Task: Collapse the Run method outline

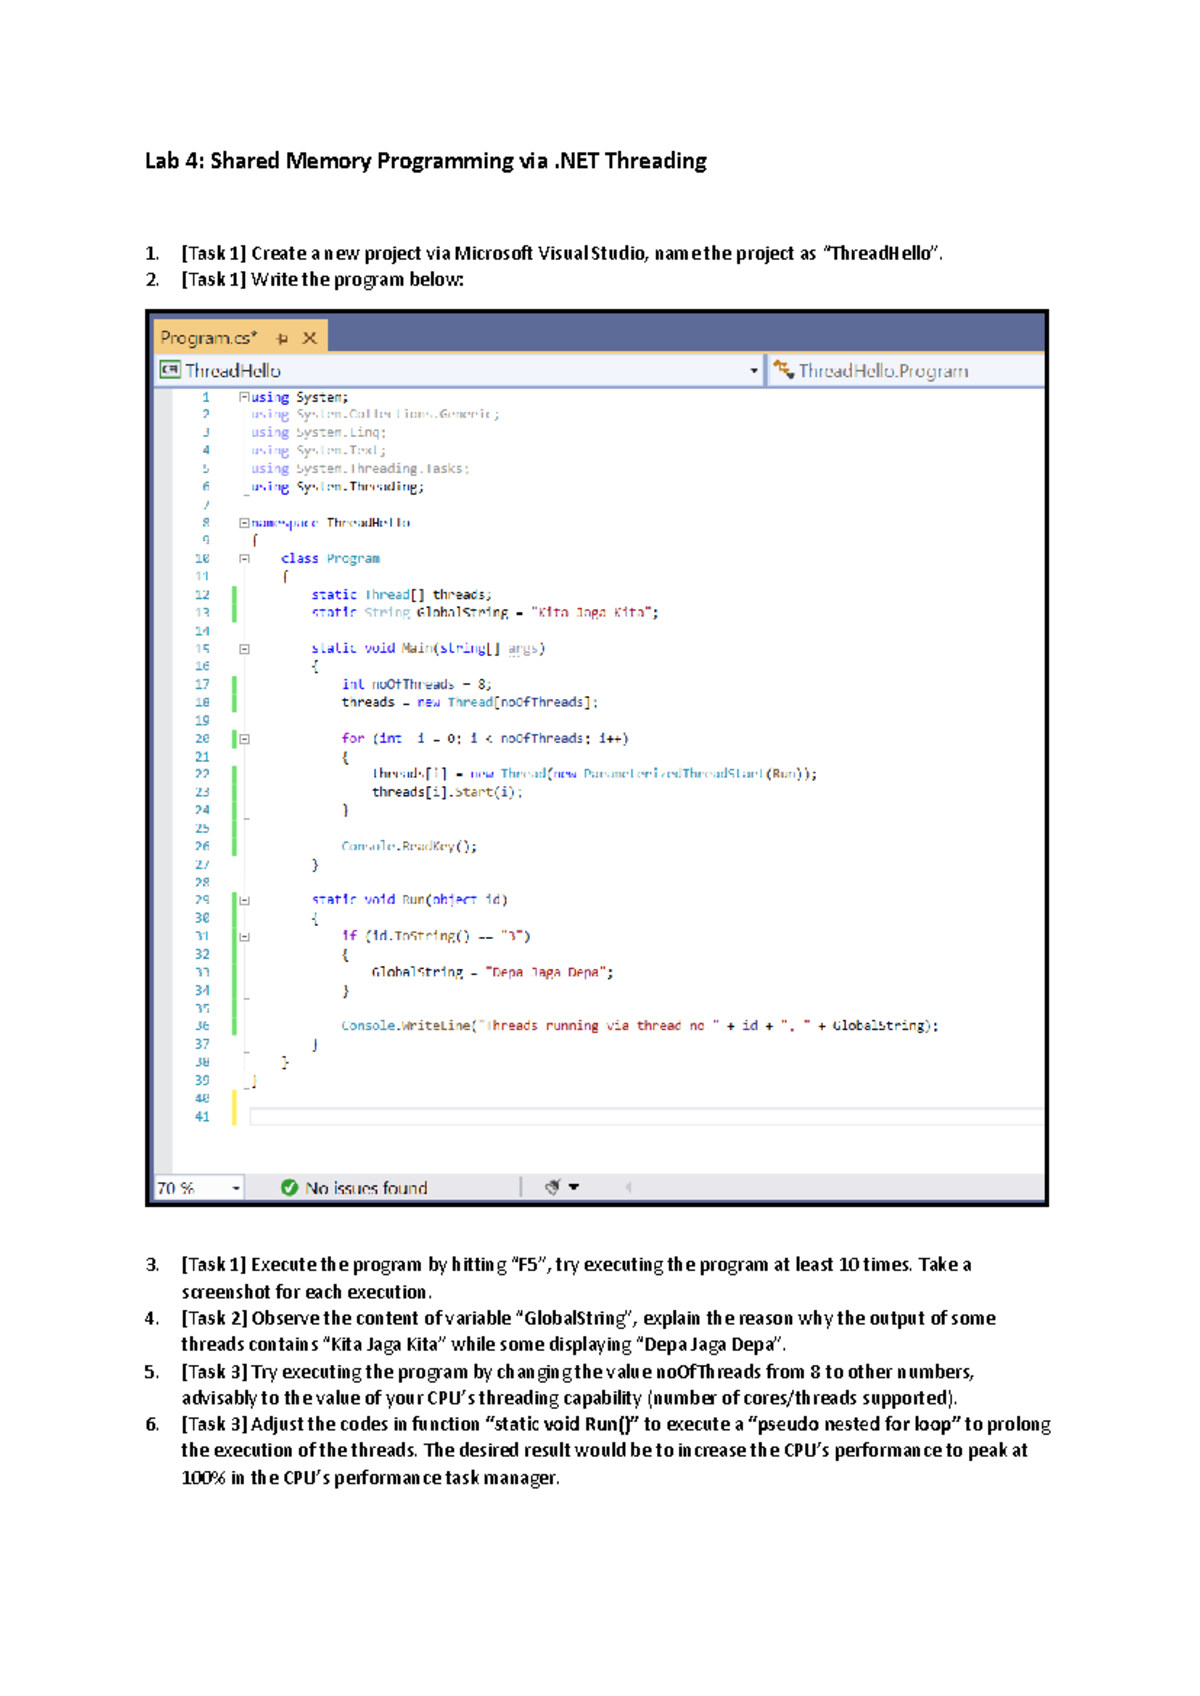Action: [244, 900]
